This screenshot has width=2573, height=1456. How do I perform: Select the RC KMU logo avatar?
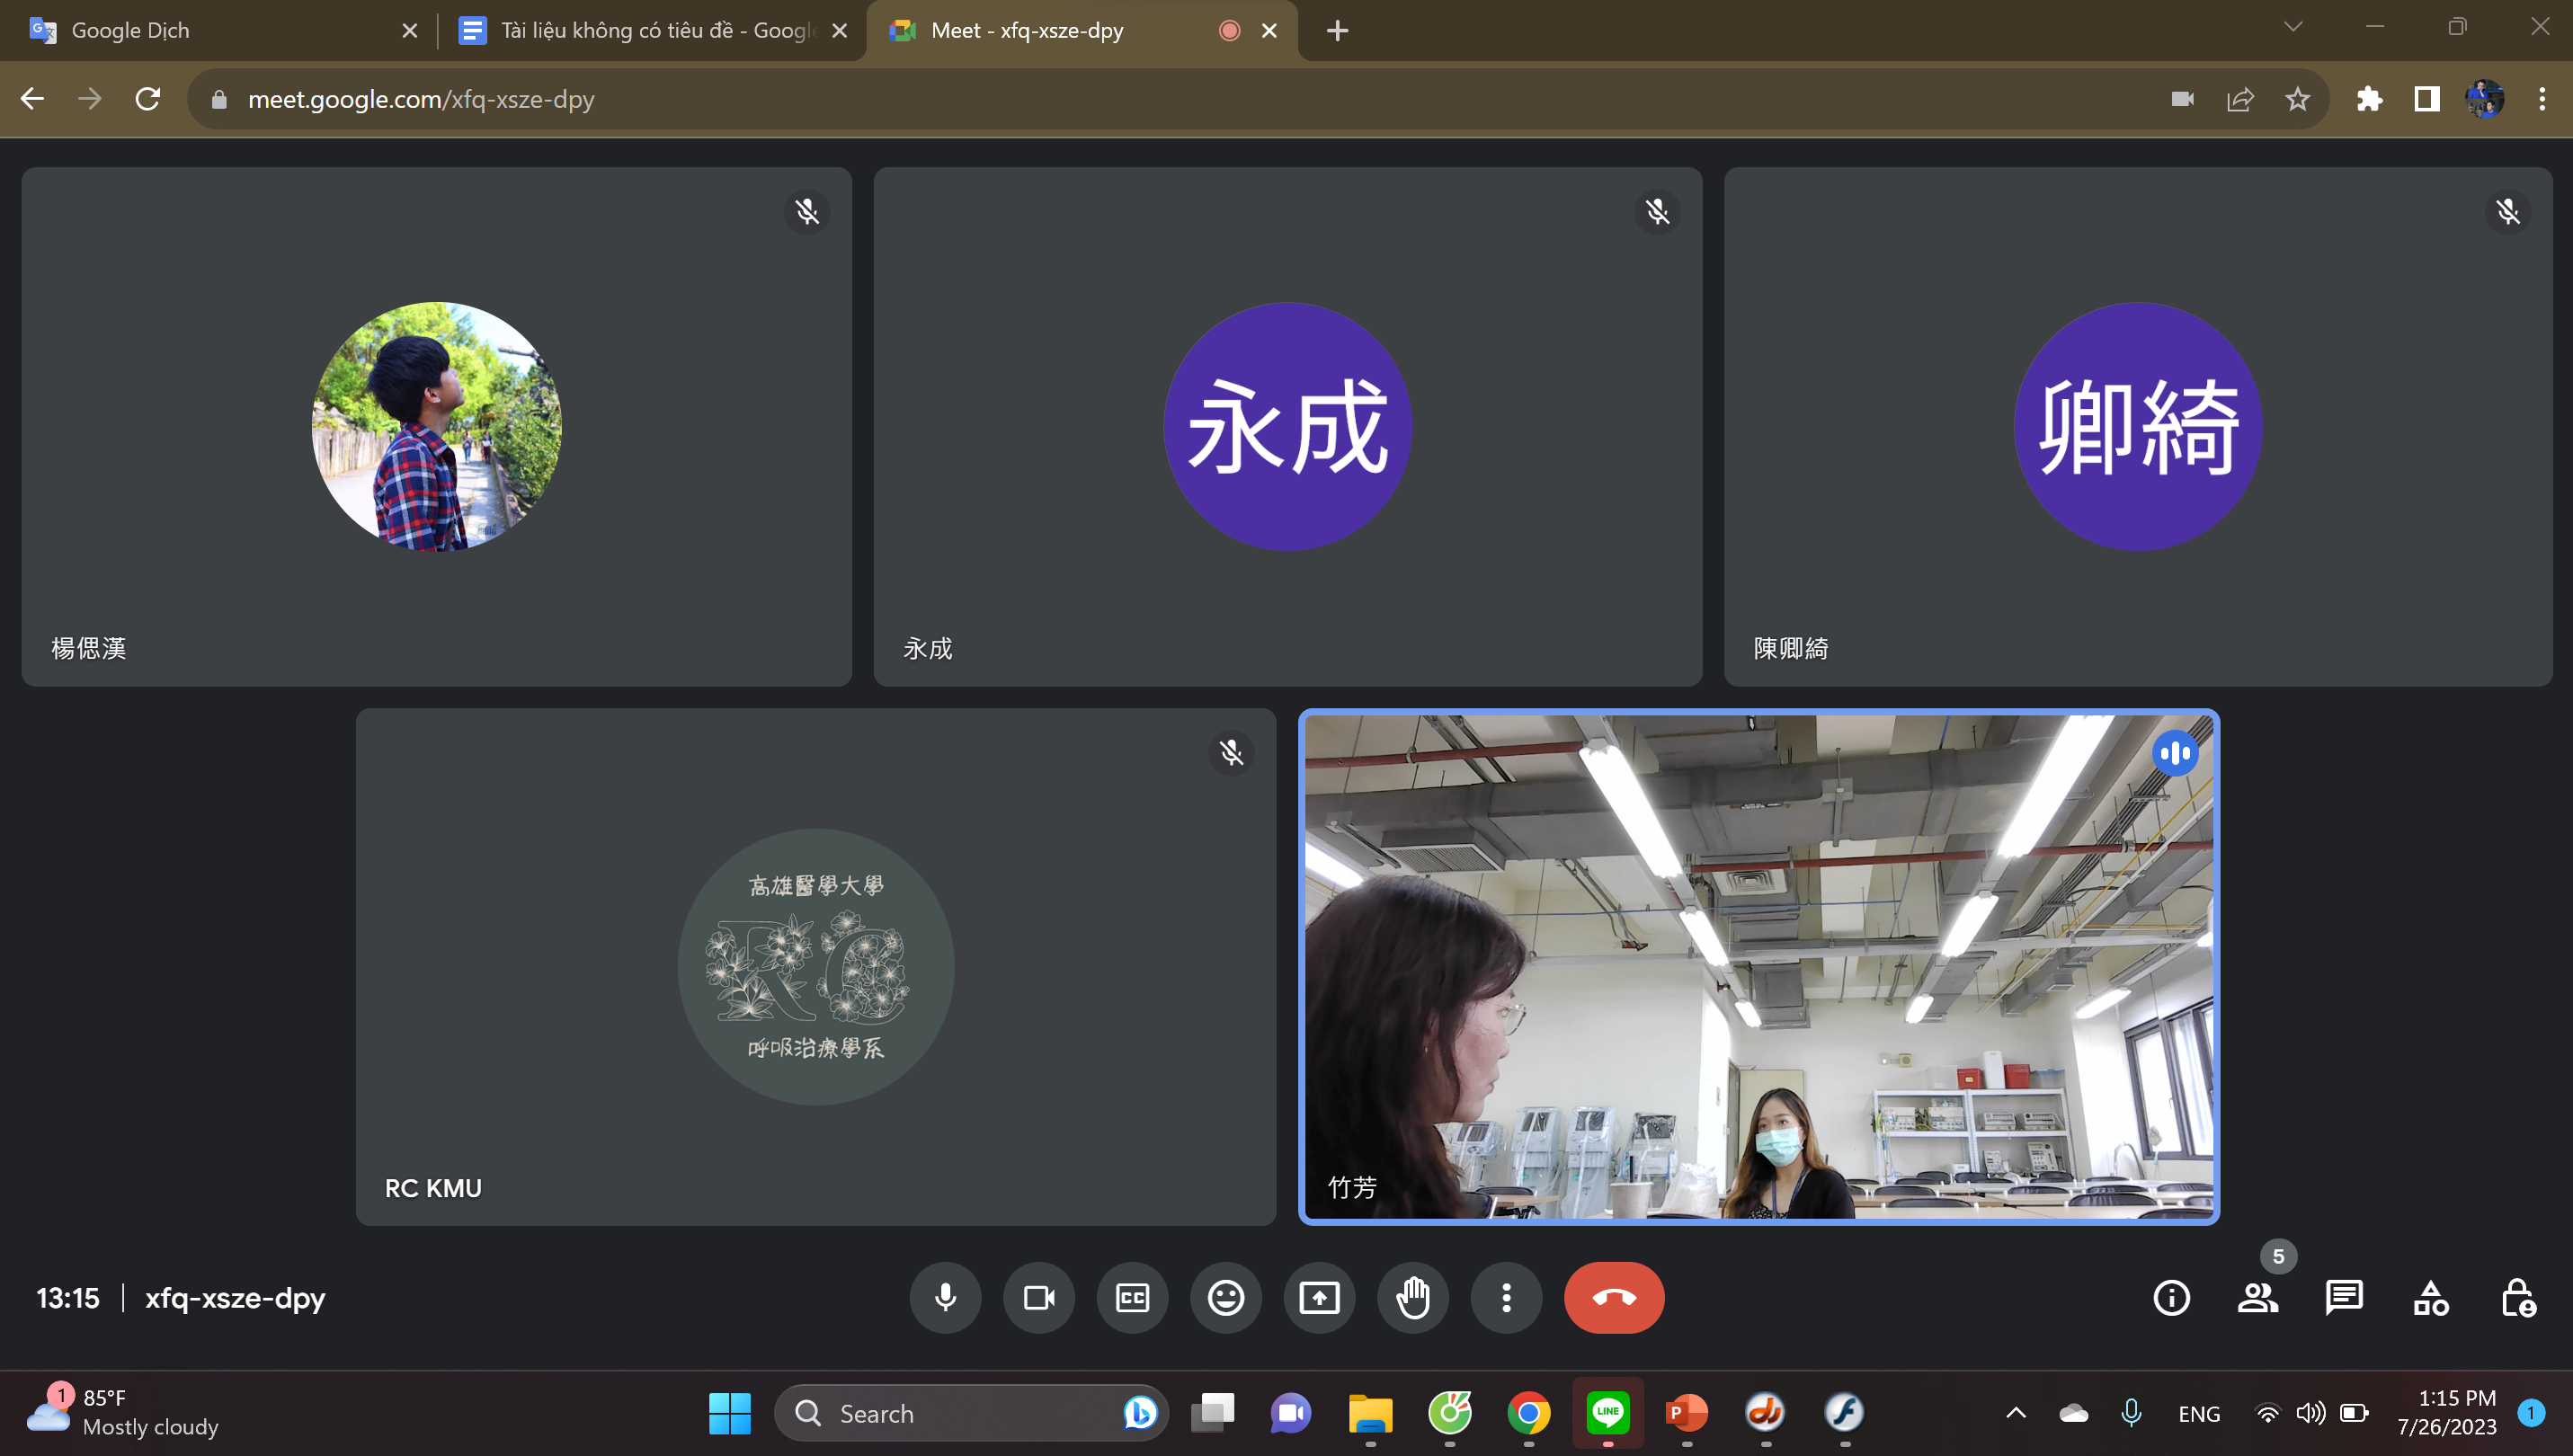(x=816, y=967)
